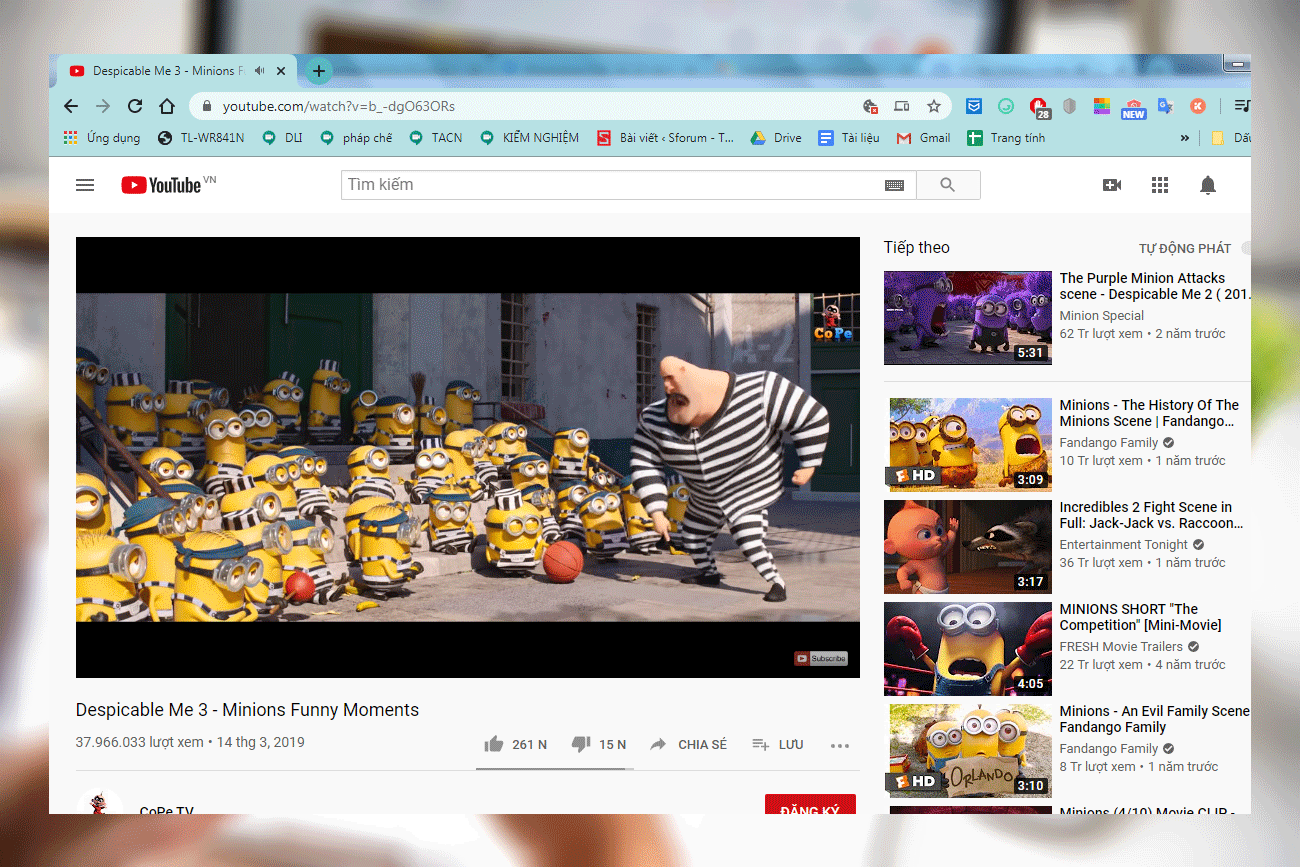1300x867 pixels.
Task: Open the YouTube apps grid icon
Action: tap(1160, 185)
